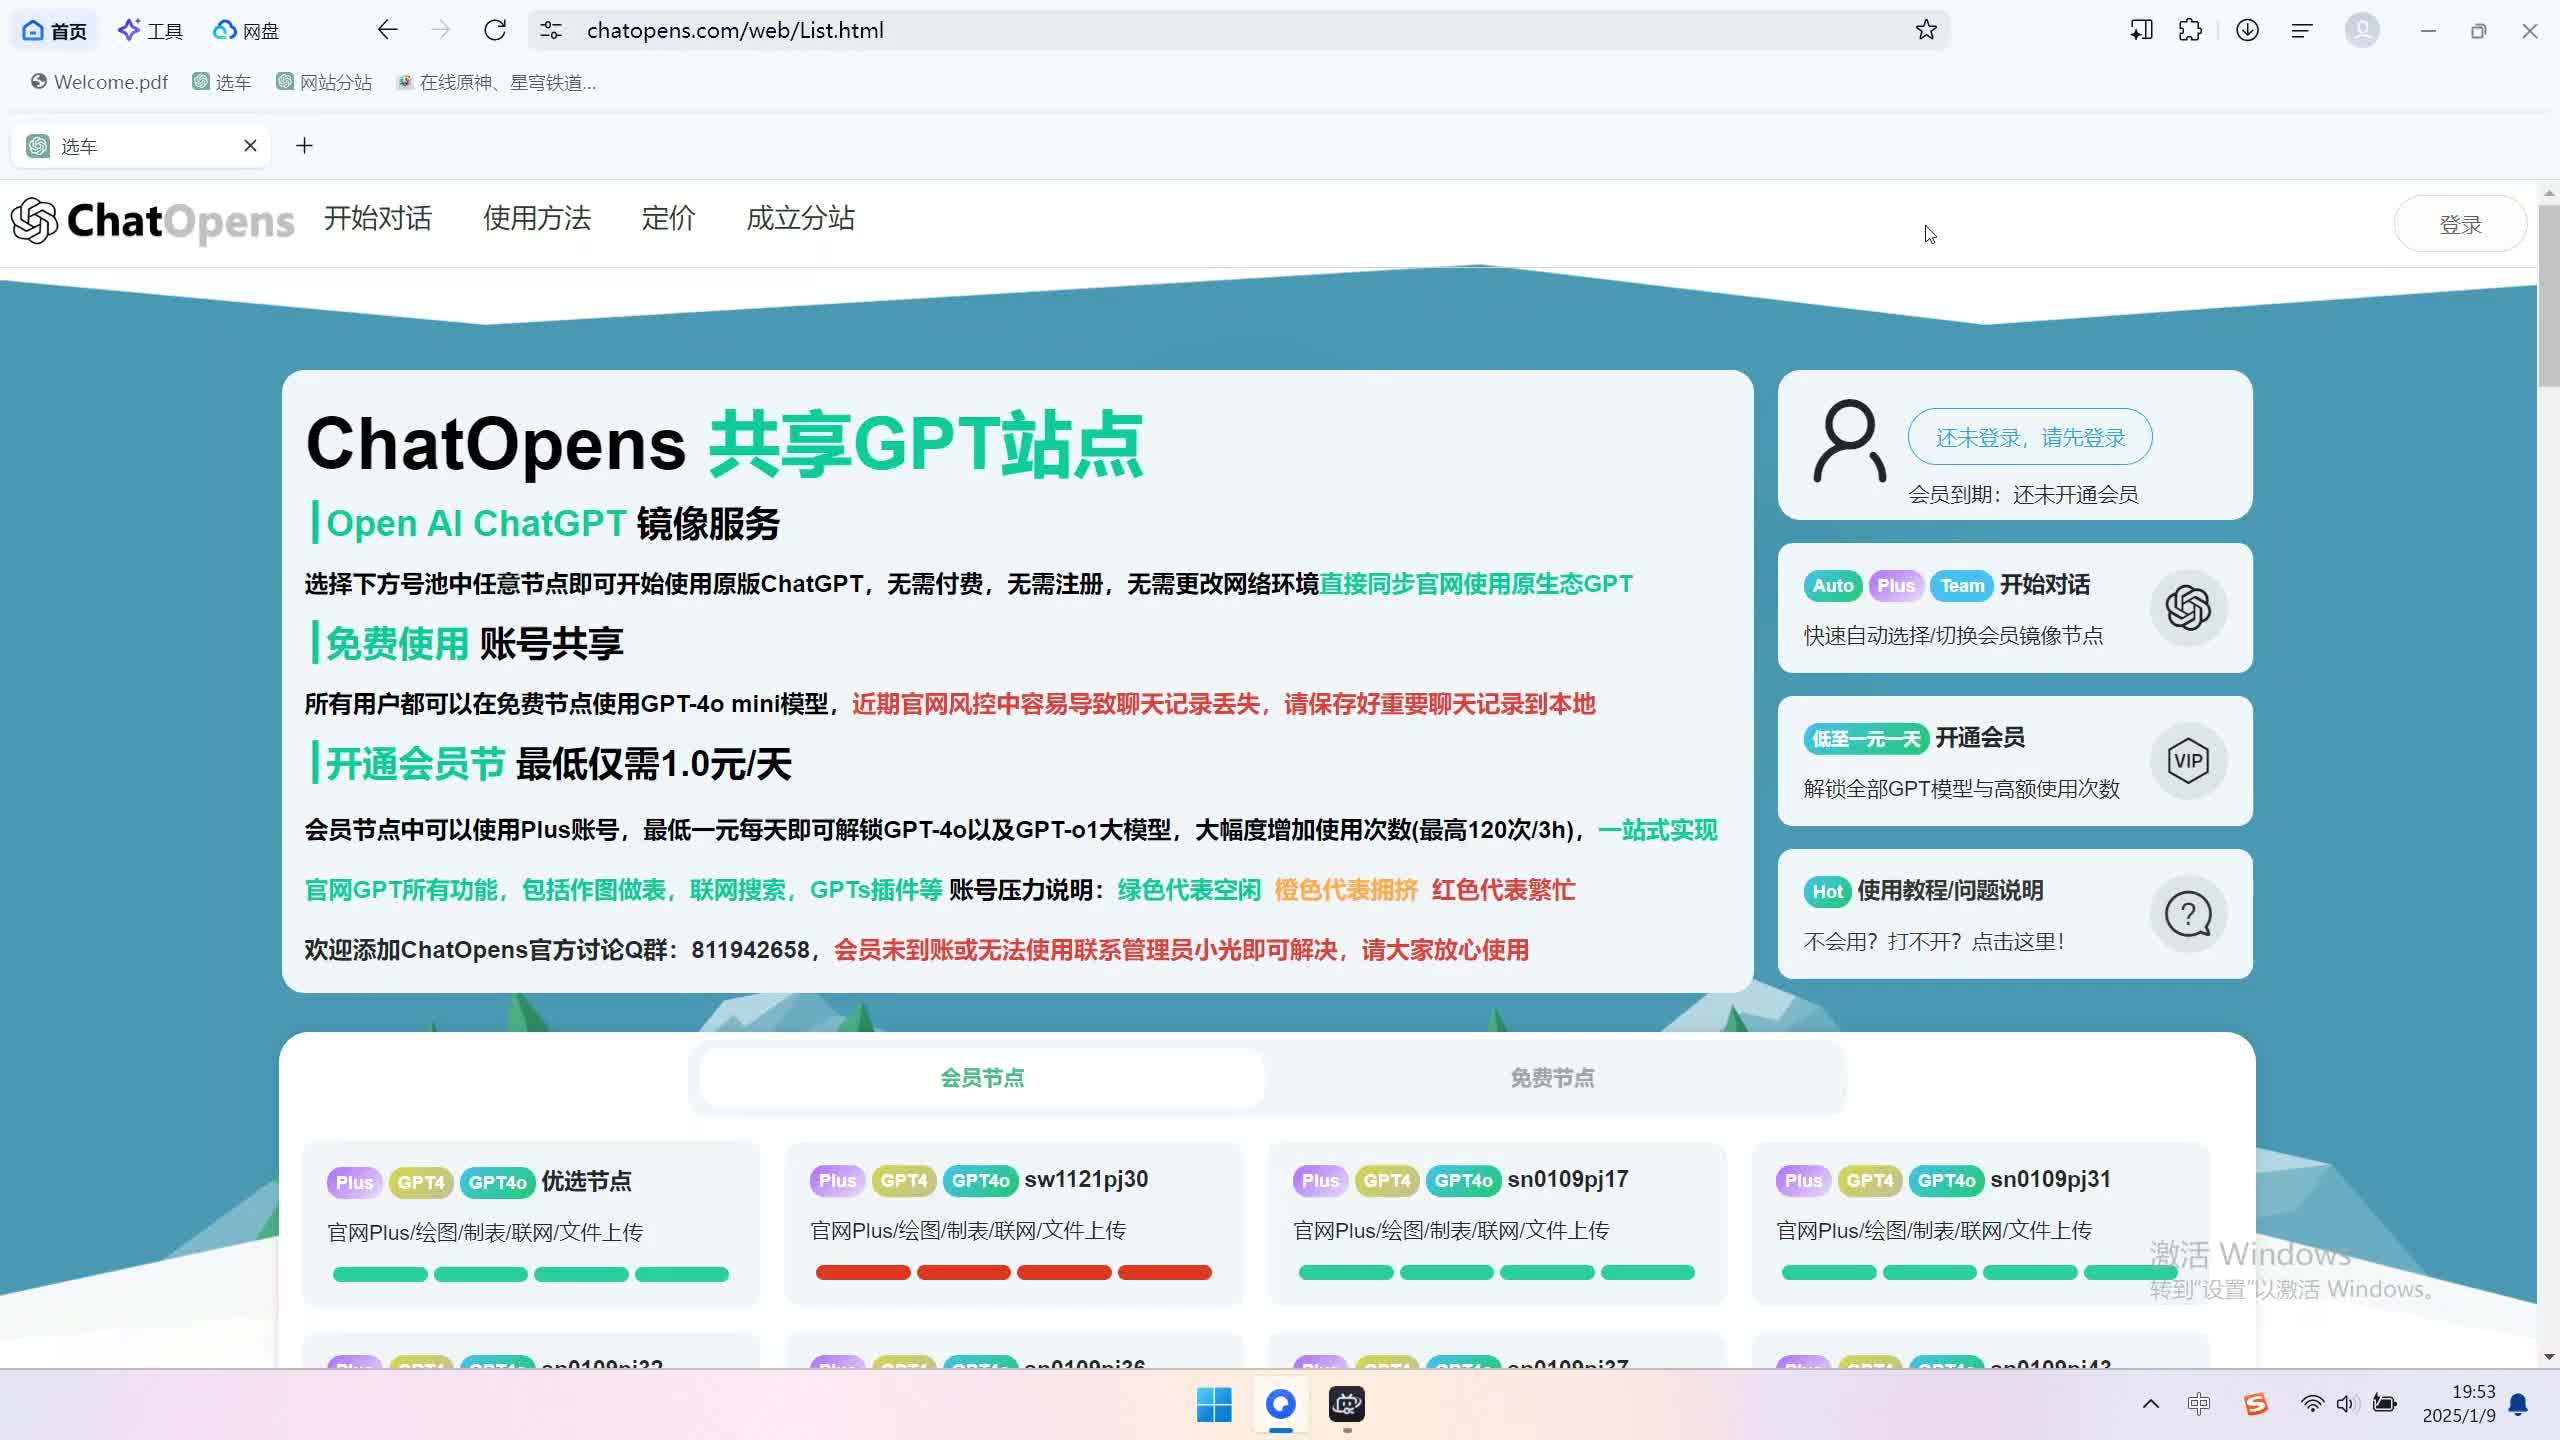Click the VIP hexagon icon
This screenshot has height=1440, width=2560.
[2188, 761]
